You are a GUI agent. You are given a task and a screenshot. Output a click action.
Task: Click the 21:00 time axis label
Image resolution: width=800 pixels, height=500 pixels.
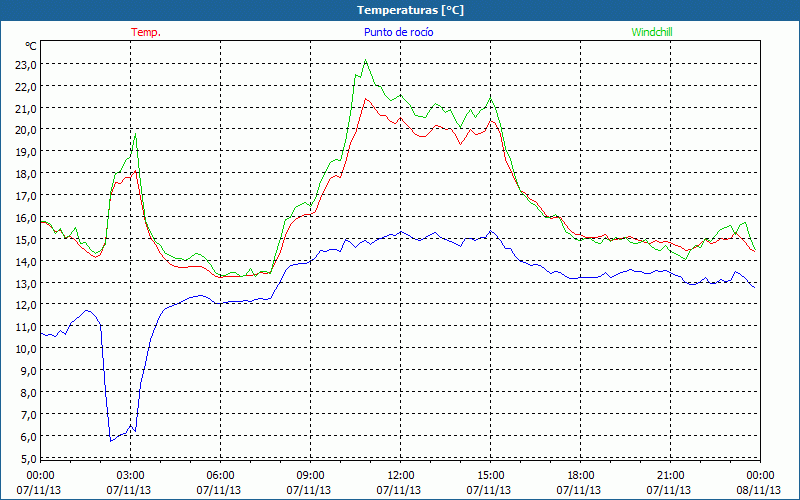pyautogui.click(x=670, y=476)
